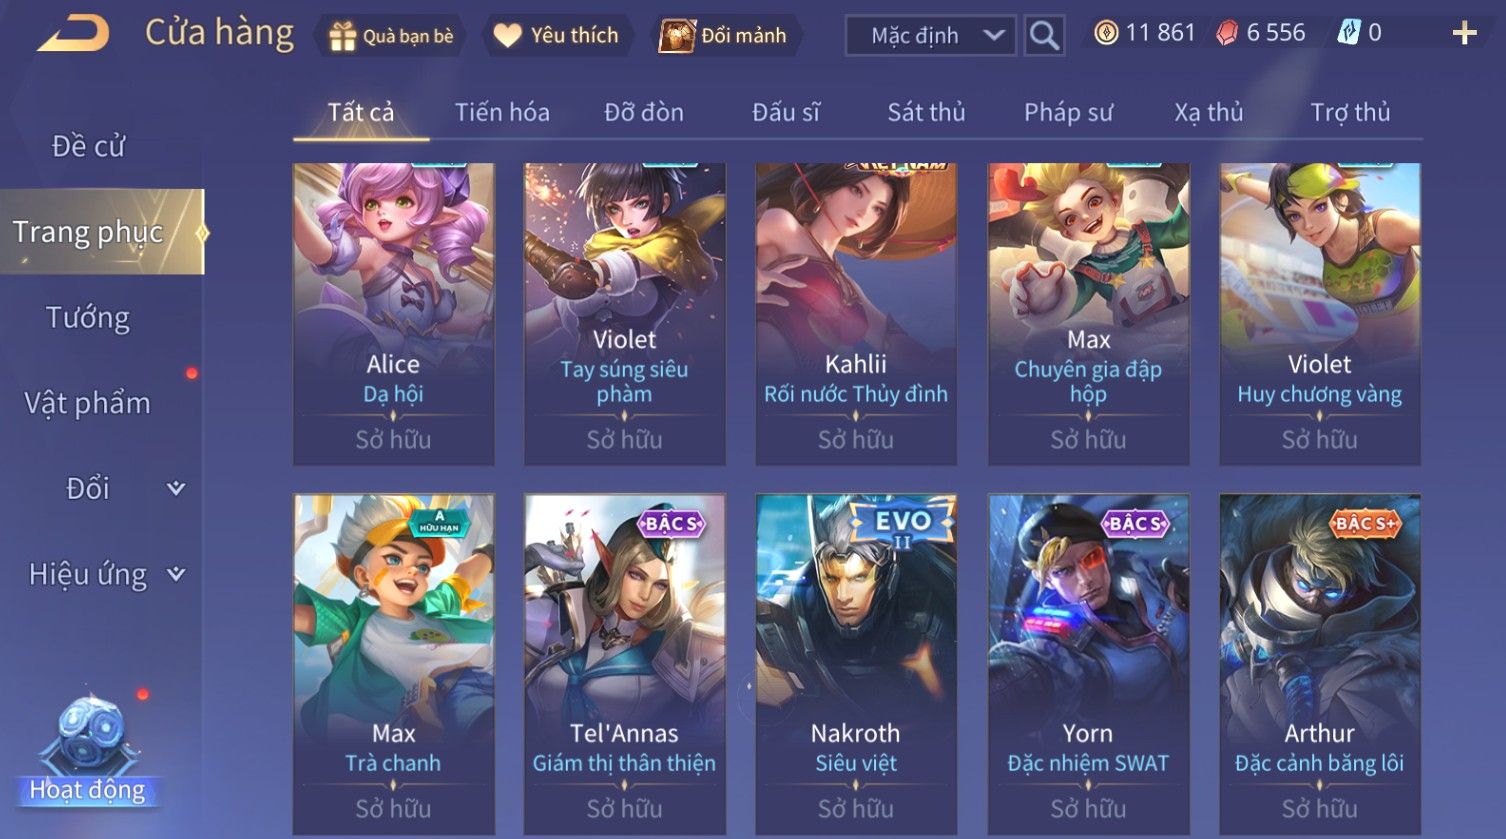
Task: Open Yêu thích favorites heart
Action: (557, 36)
